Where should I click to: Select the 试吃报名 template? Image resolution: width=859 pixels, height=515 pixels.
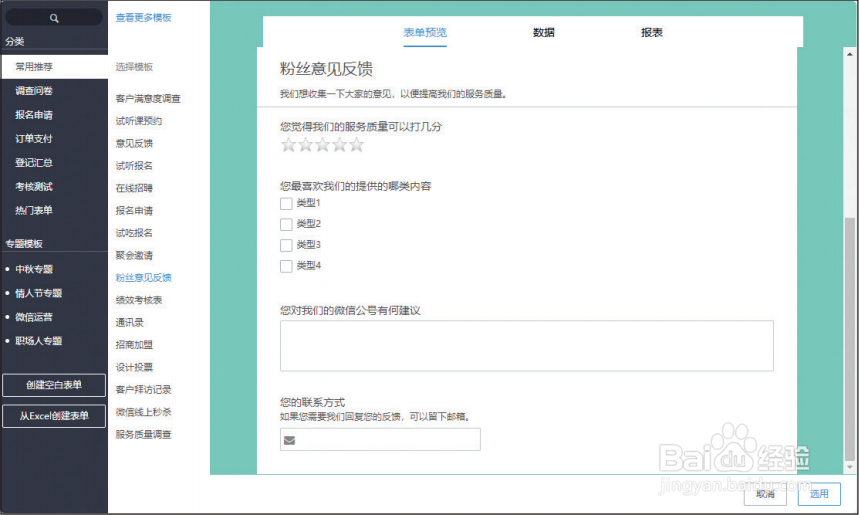click(x=134, y=233)
